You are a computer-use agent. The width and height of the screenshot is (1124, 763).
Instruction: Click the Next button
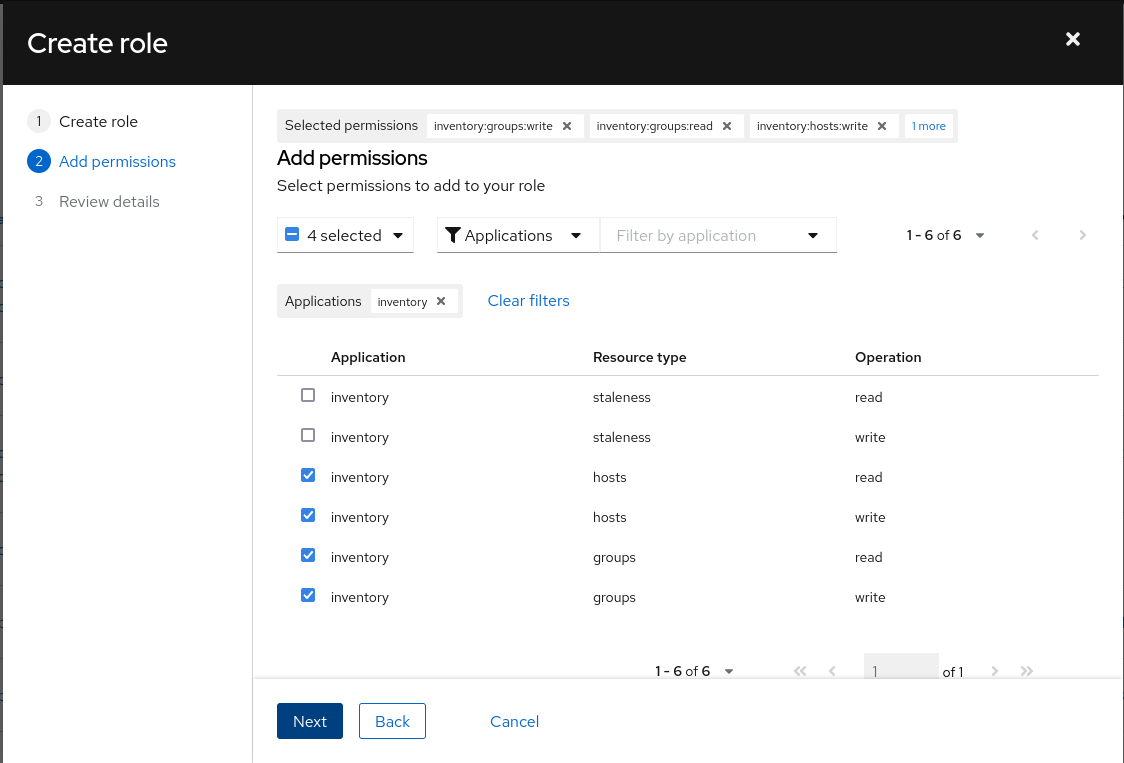click(x=309, y=721)
